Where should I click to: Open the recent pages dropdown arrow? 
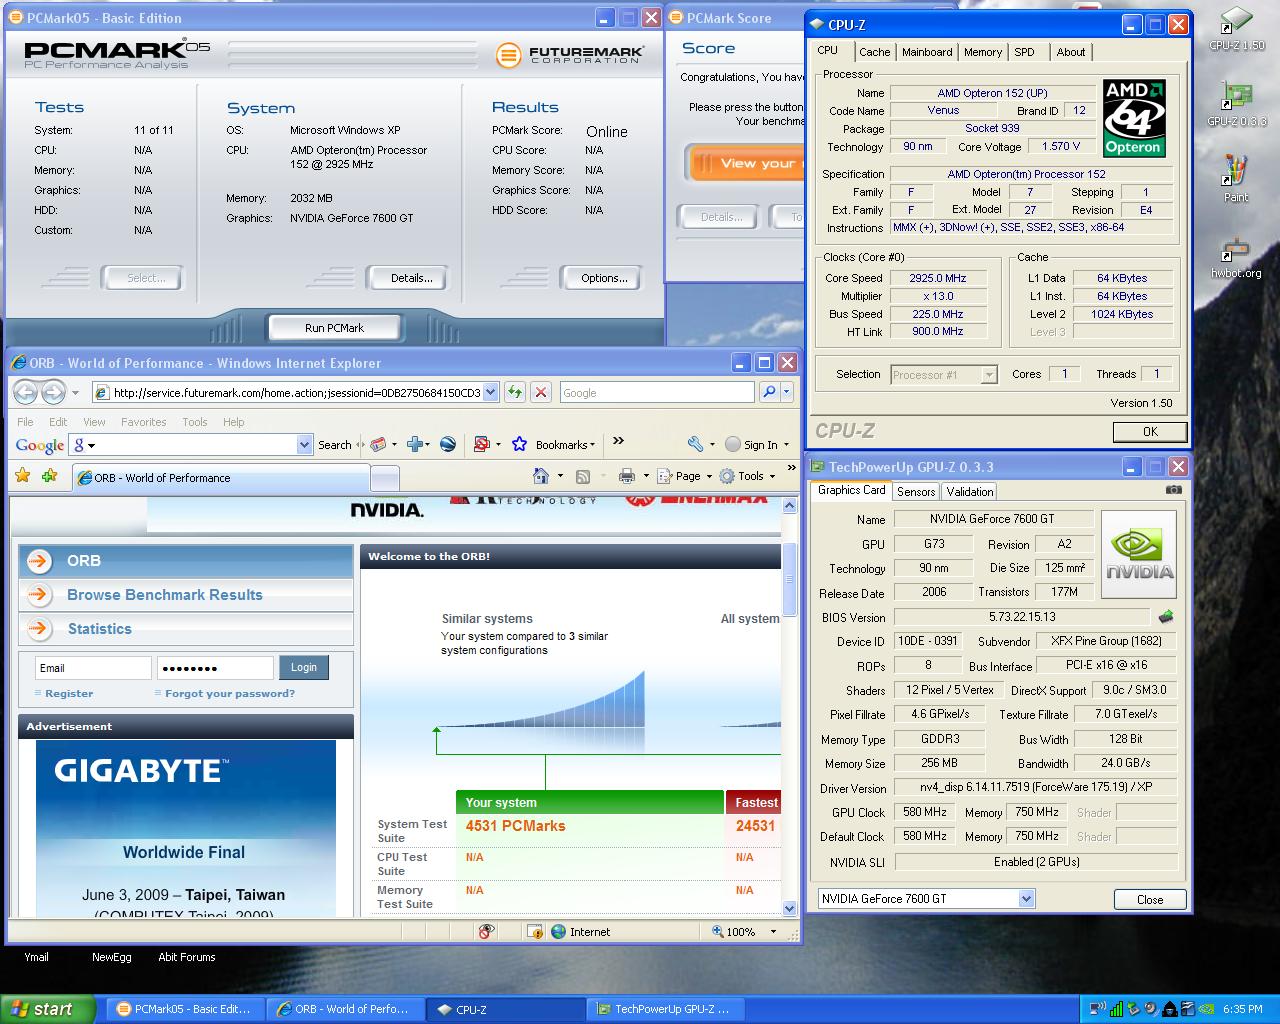click(x=75, y=392)
